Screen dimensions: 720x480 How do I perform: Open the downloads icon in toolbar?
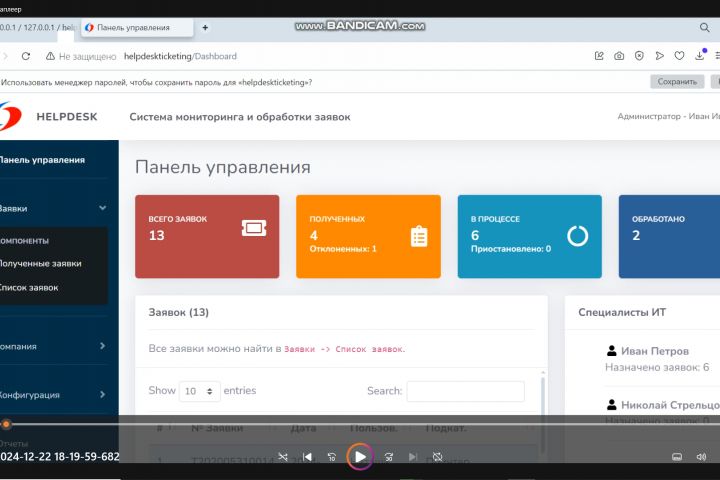pyautogui.click(x=699, y=56)
